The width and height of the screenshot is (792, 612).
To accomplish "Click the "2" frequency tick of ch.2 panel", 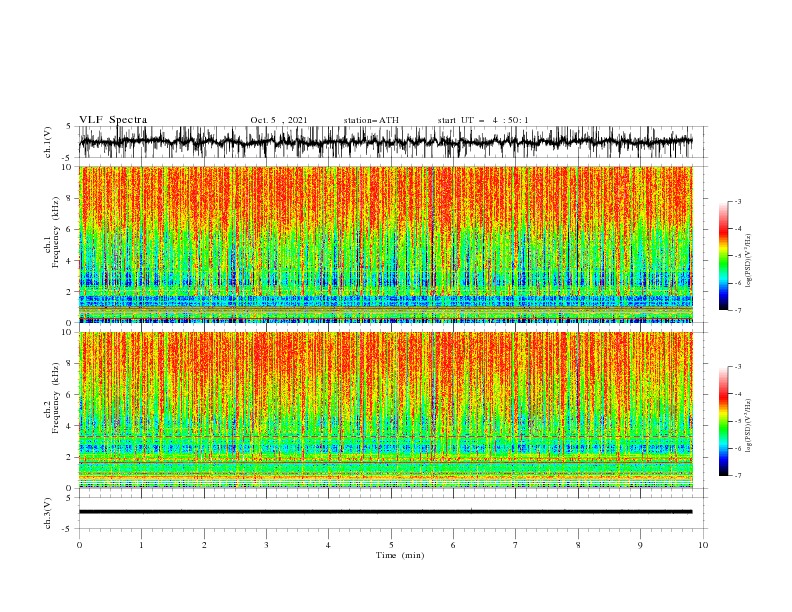I will pyautogui.click(x=71, y=457).
